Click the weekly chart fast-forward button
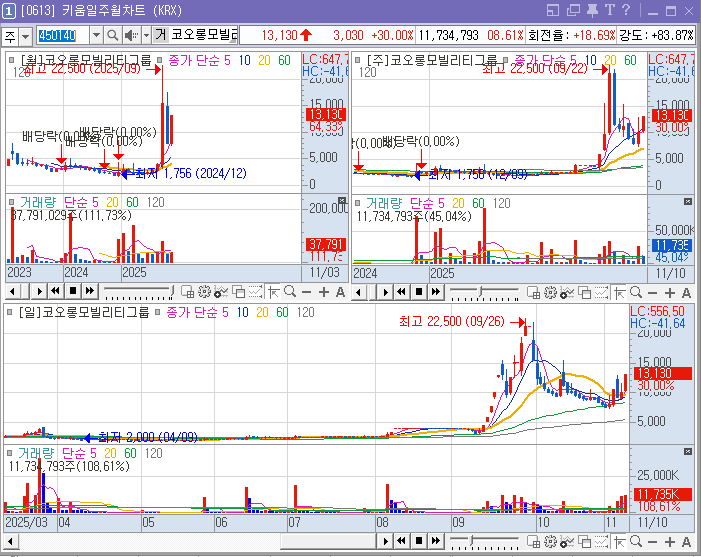Viewport: 701px width, 557px height. [435, 292]
